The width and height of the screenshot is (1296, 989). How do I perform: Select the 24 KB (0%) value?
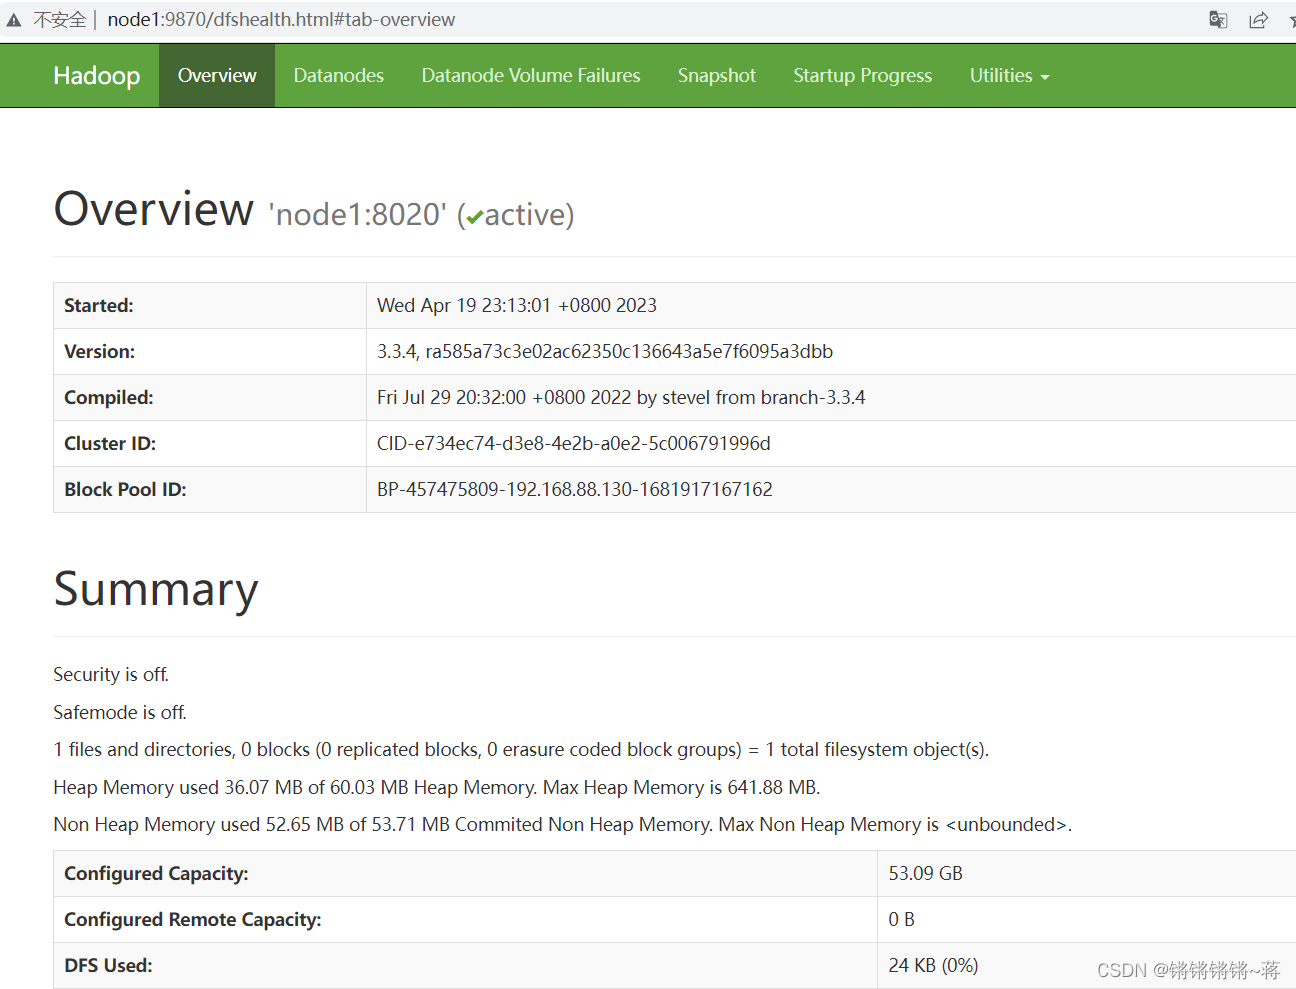tap(934, 966)
